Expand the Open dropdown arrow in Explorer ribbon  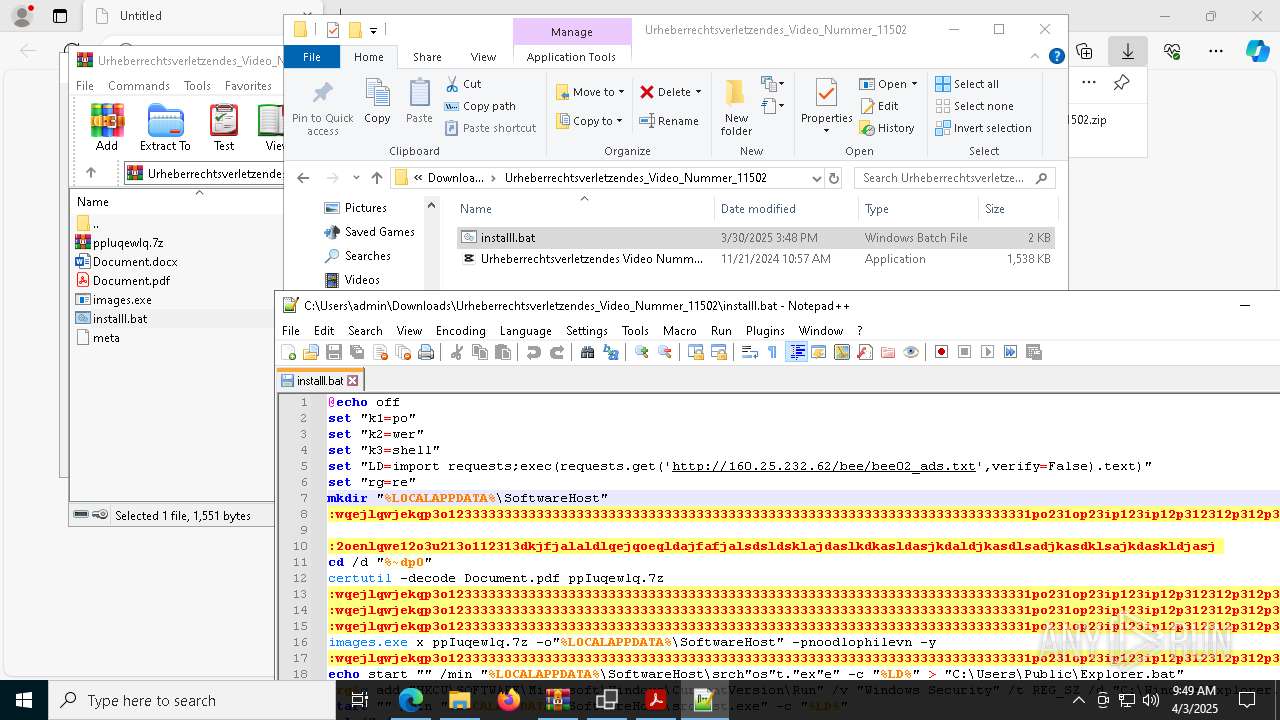coord(913,84)
